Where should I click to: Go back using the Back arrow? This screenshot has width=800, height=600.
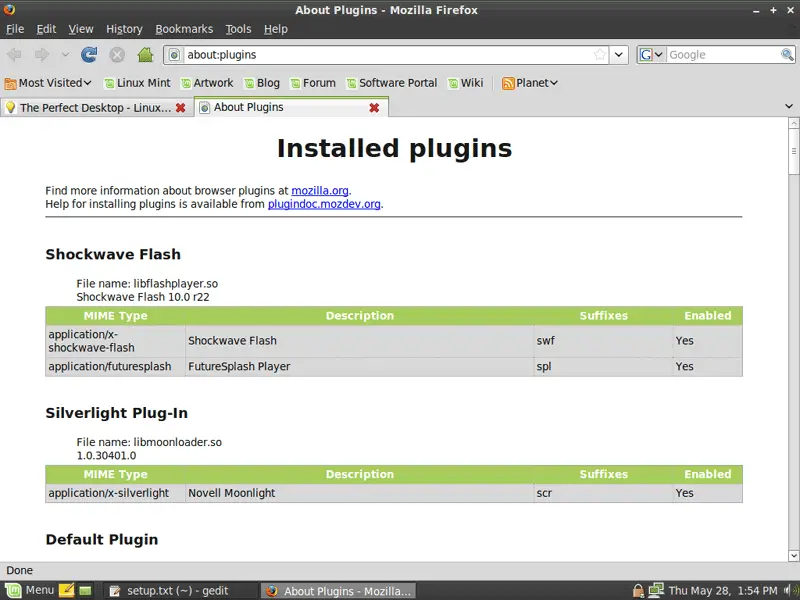point(14,55)
